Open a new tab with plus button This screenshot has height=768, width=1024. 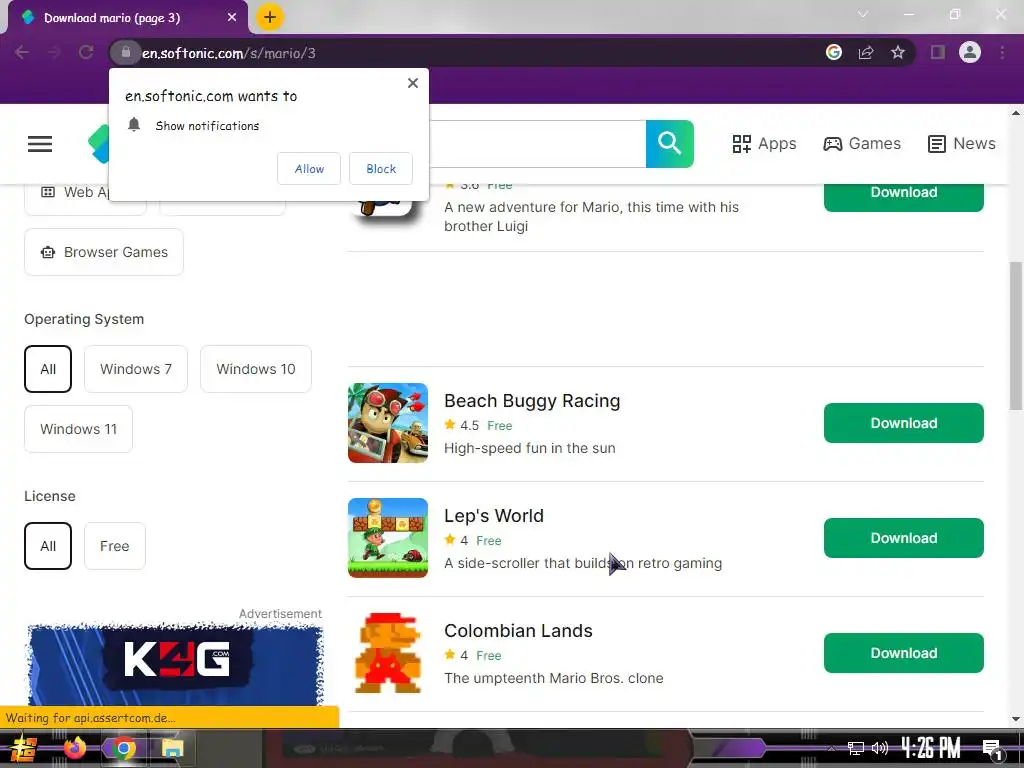270,17
